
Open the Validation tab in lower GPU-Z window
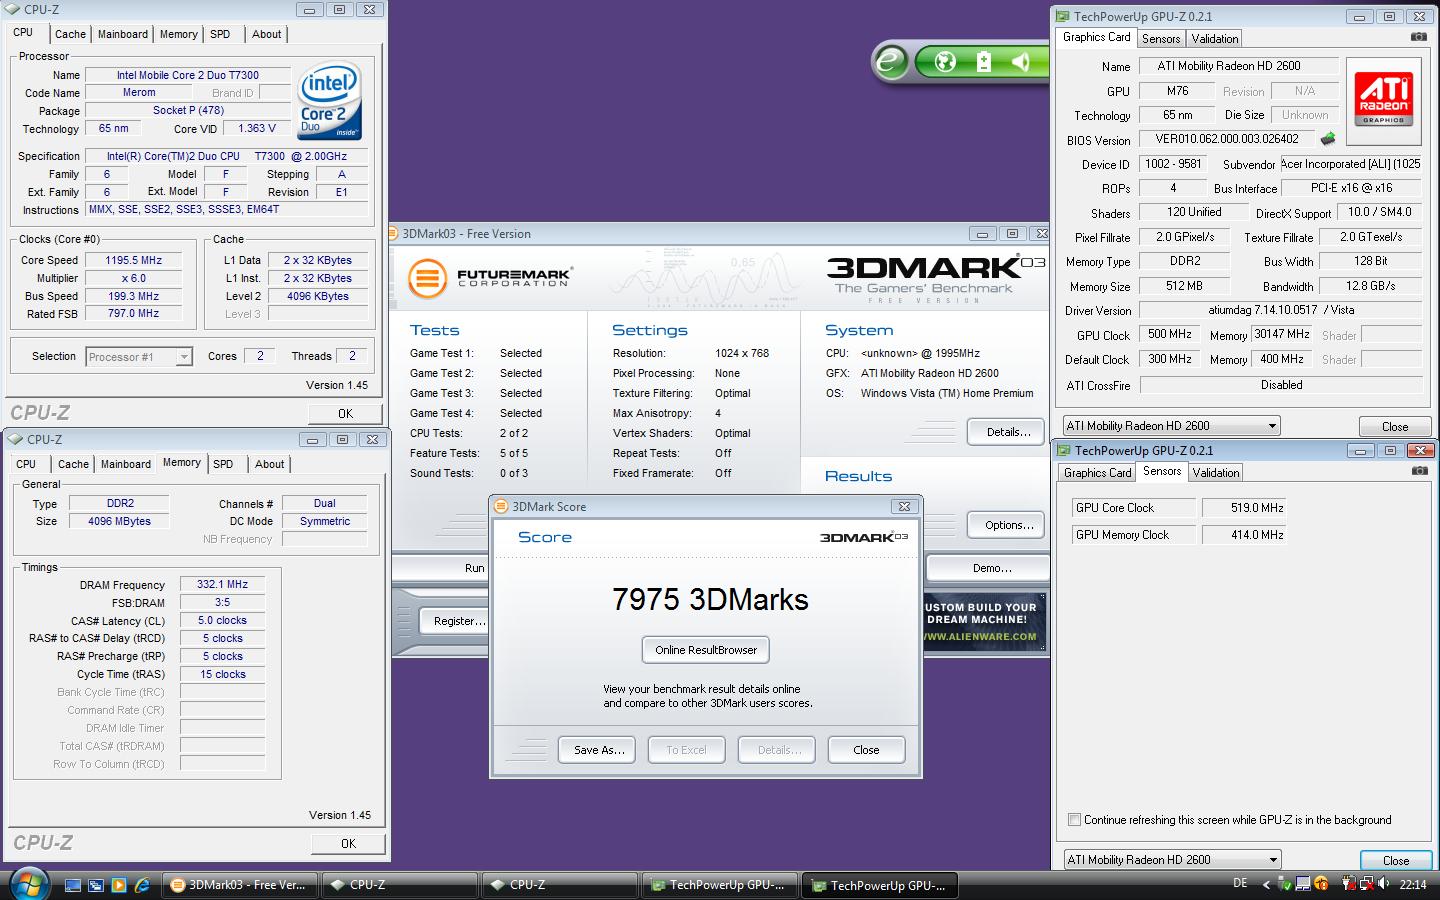pos(1216,473)
